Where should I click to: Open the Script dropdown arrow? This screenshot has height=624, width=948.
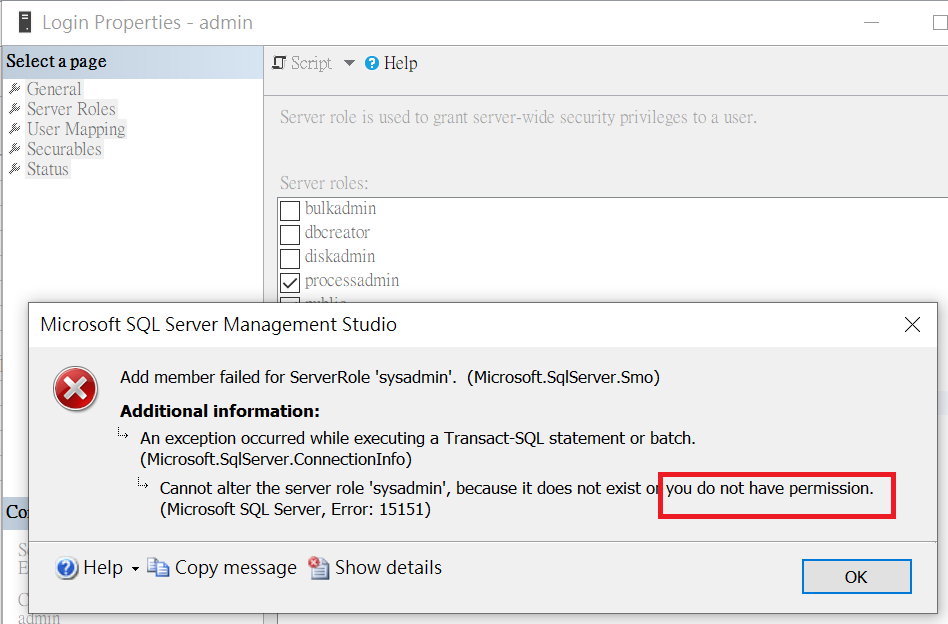349,63
